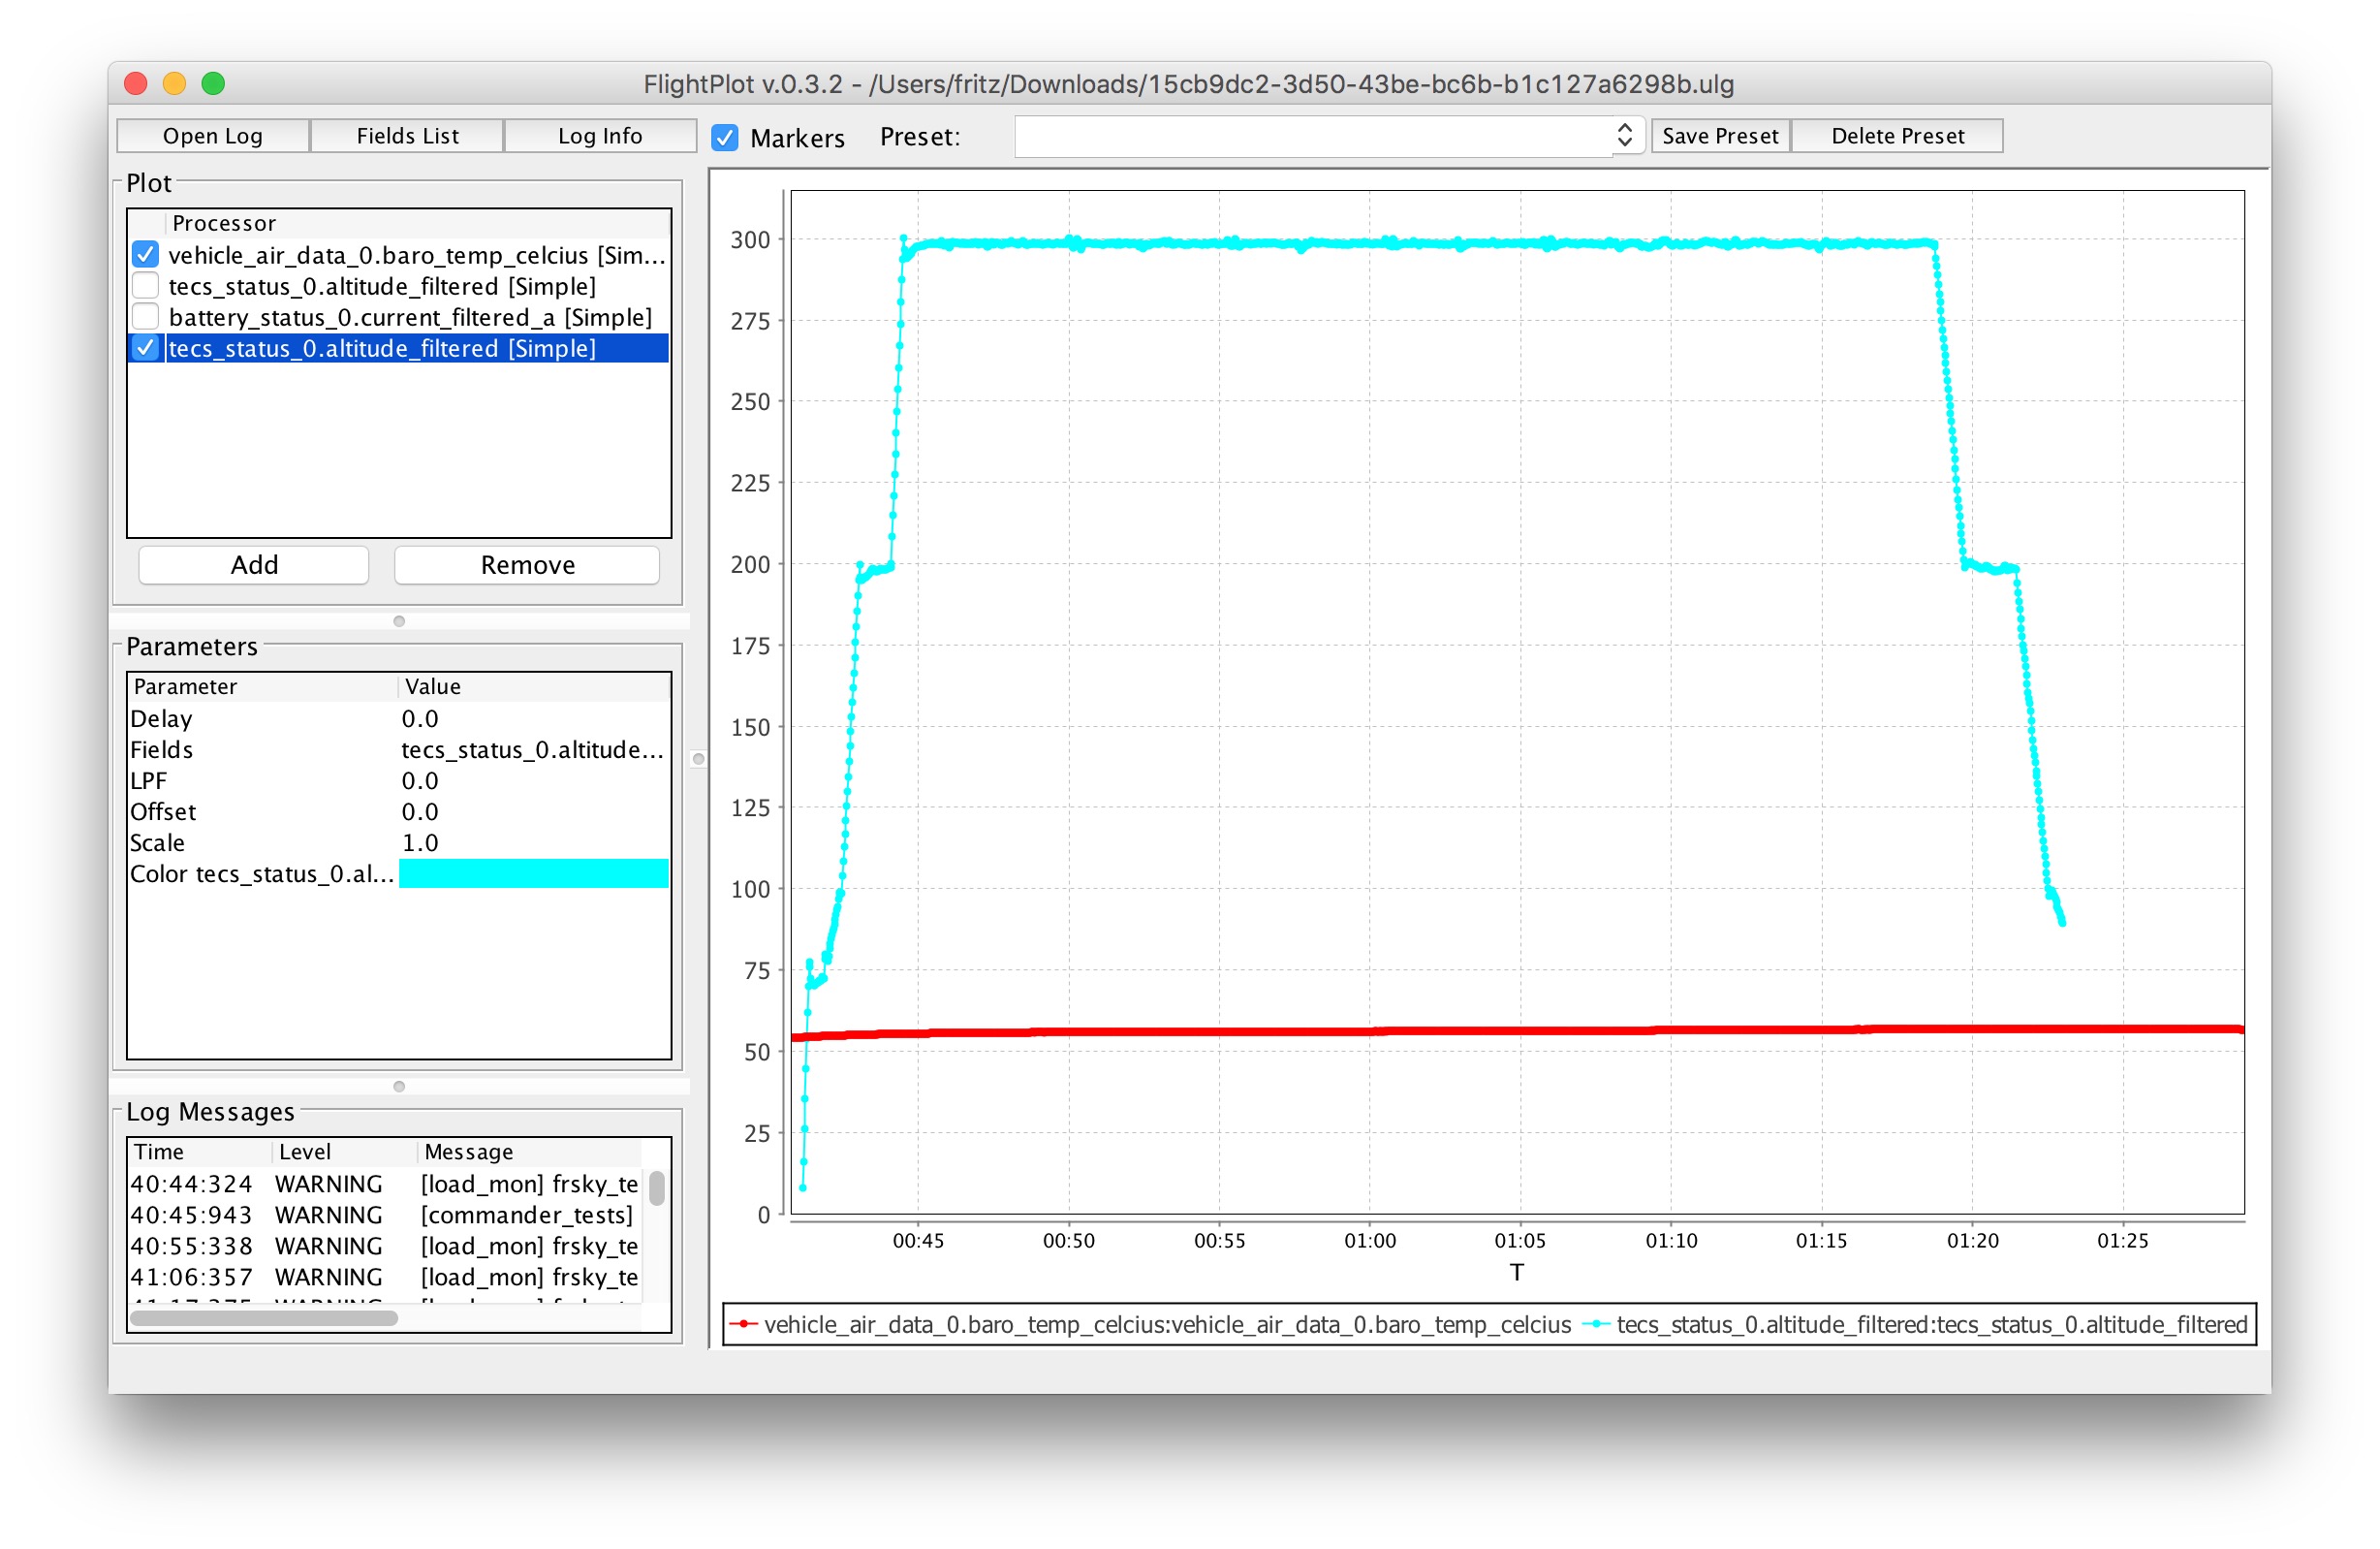Click the 300 value axis label
2380x1549 pixels.
point(750,240)
